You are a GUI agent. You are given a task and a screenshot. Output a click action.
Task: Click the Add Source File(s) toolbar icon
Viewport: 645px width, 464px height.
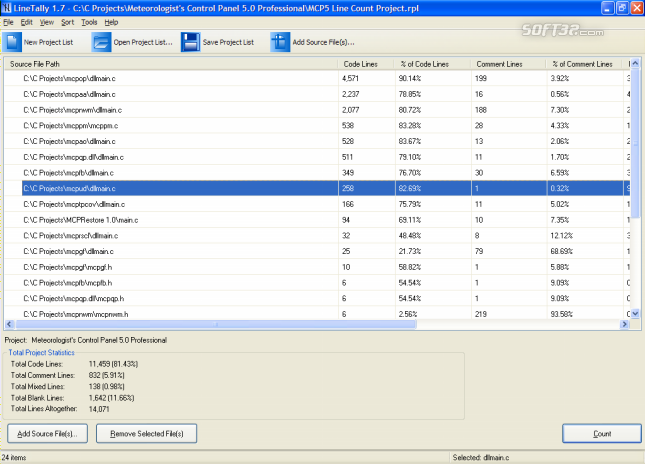(x=280, y=42)
